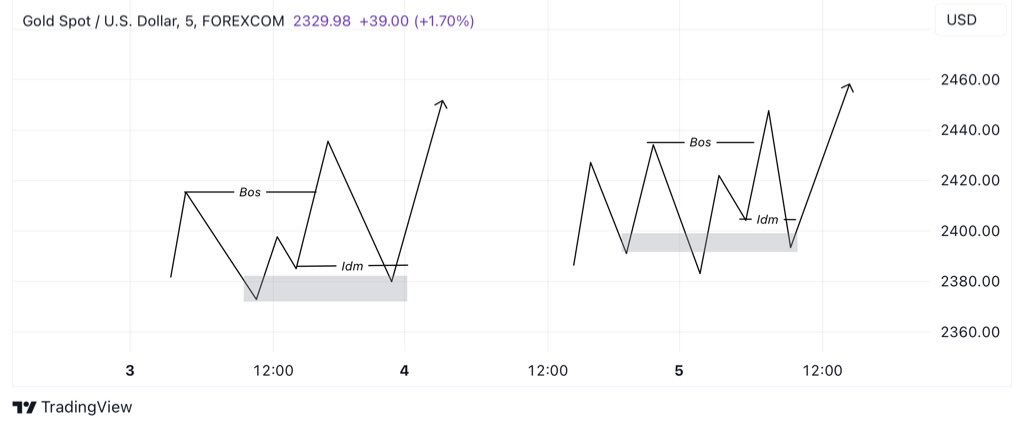Click date 5 on time axis
Viewport: 1024px width, 429px height.
click(x=679, y=372)
